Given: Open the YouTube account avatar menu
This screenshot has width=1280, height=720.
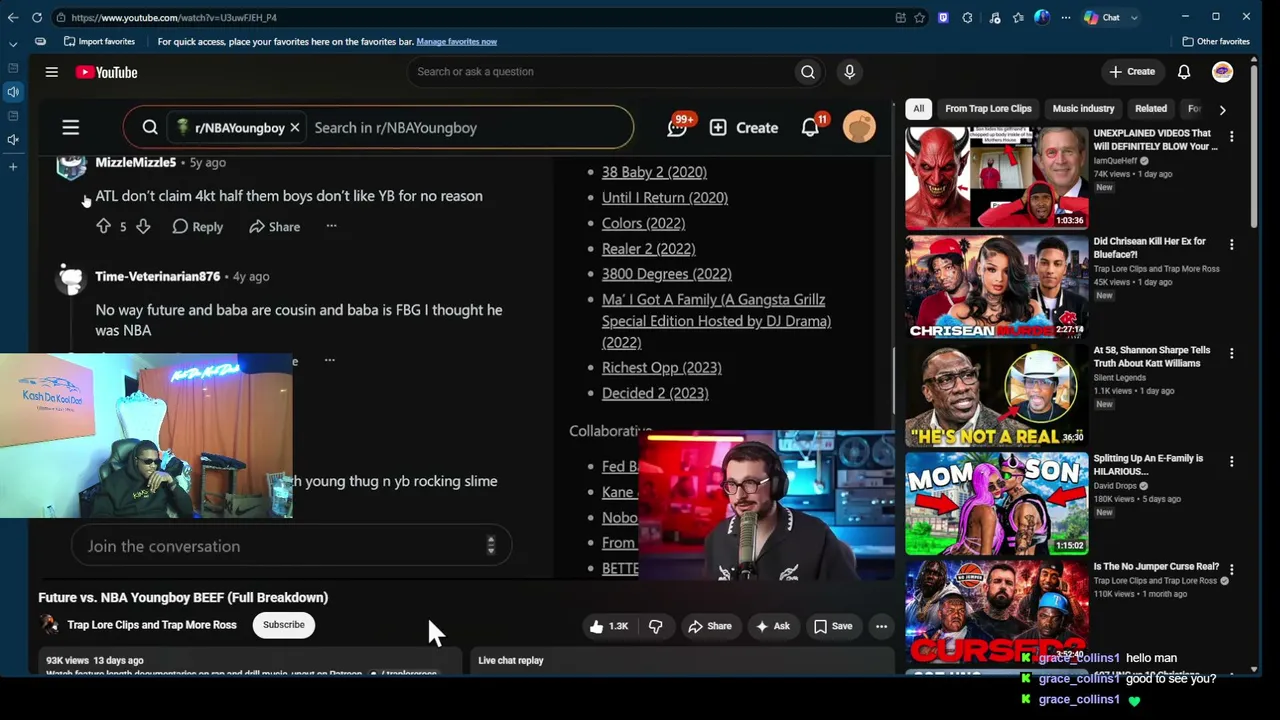Looking at the screenshot, I should coord(1222,72).
